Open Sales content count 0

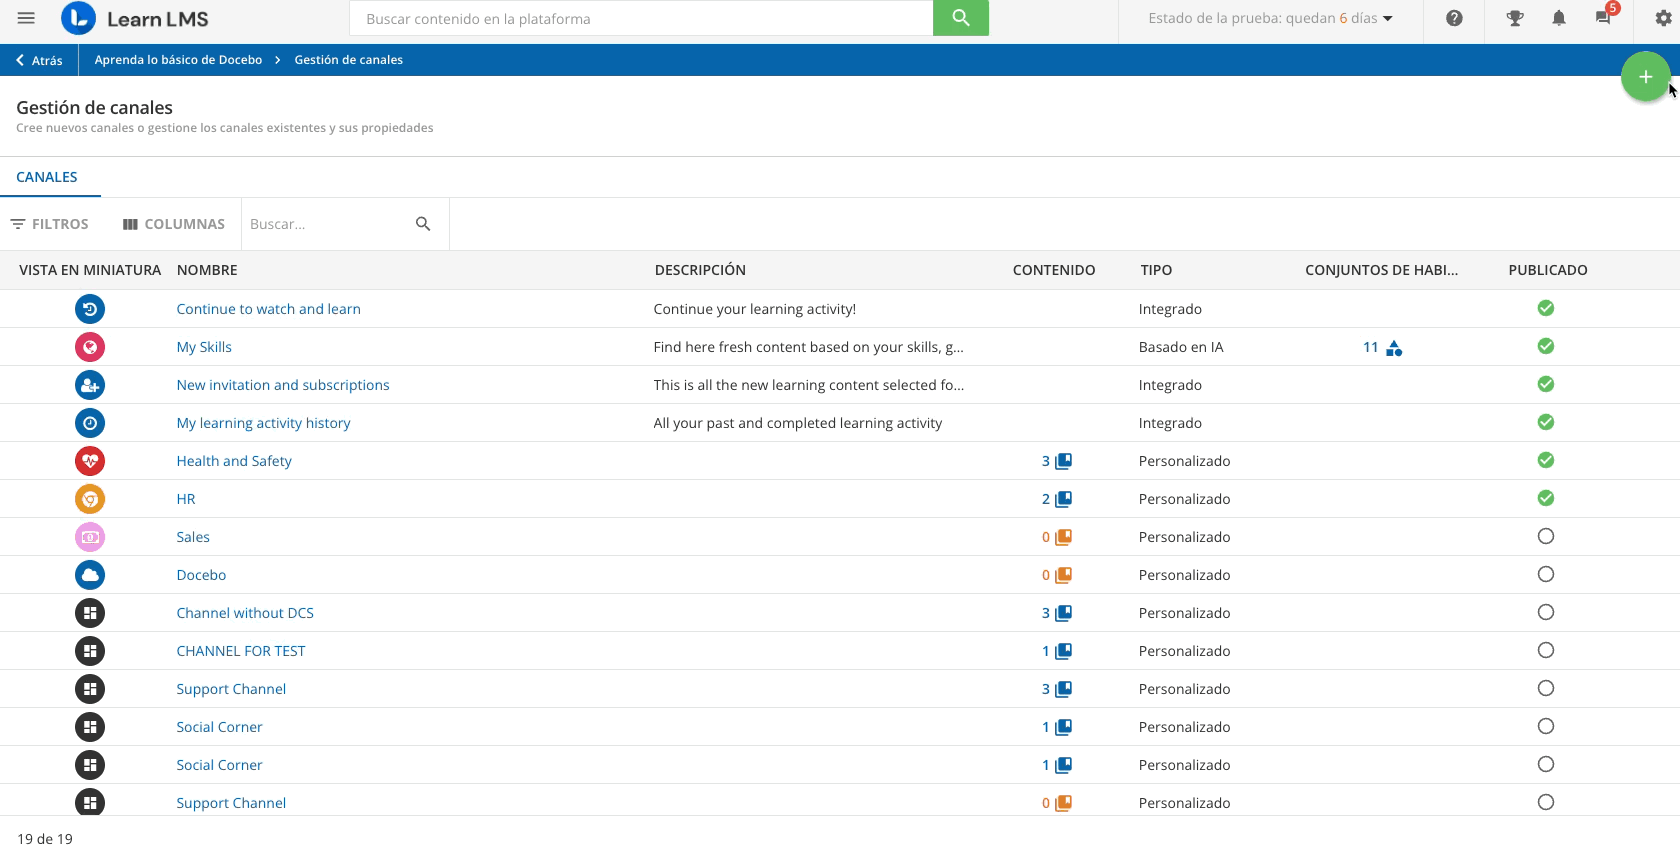tap(1056, 537)
